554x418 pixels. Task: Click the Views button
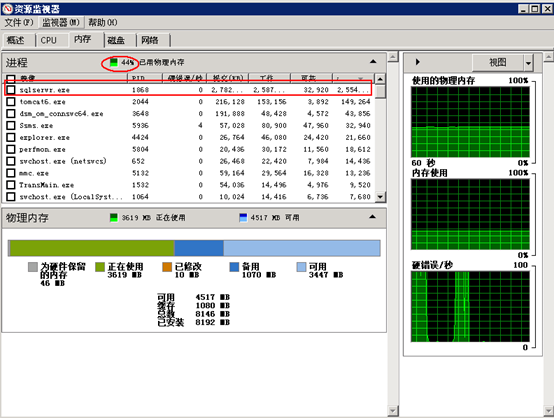[x=498, y=63]
